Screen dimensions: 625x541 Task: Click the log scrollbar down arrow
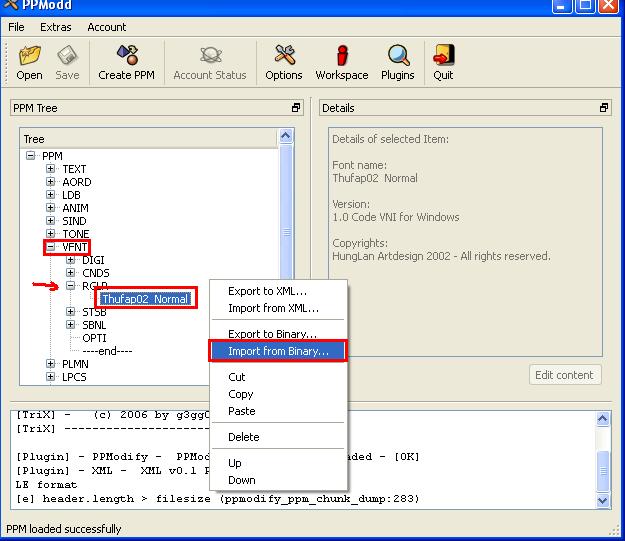(x=603, y=500)
